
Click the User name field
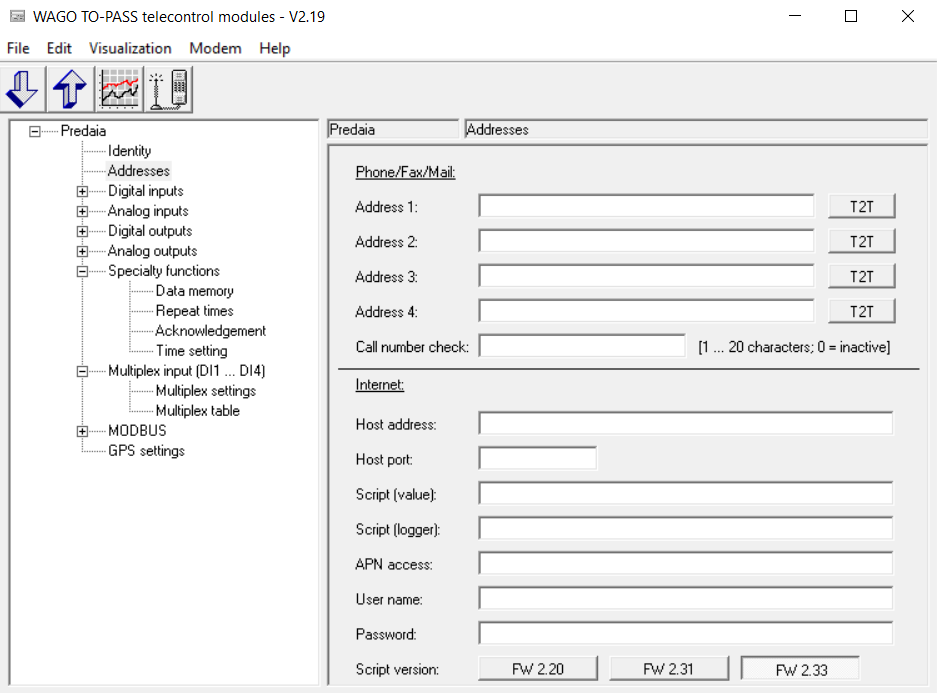685,599
